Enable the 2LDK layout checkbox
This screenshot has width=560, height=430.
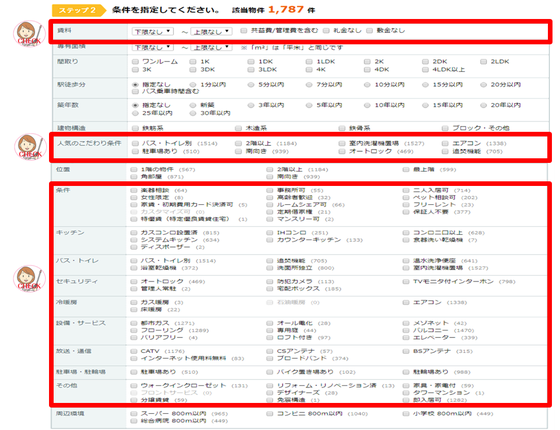(x=484, y=62)
